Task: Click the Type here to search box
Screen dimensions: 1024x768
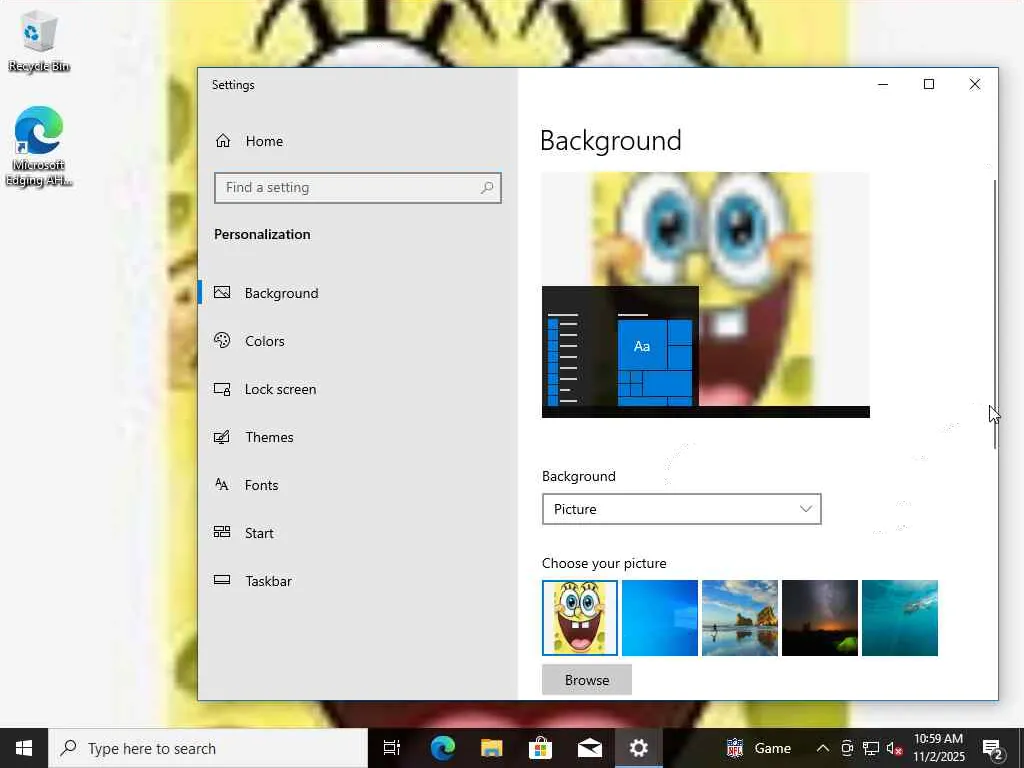Action: pyautogui.click(x=208, y=748)
